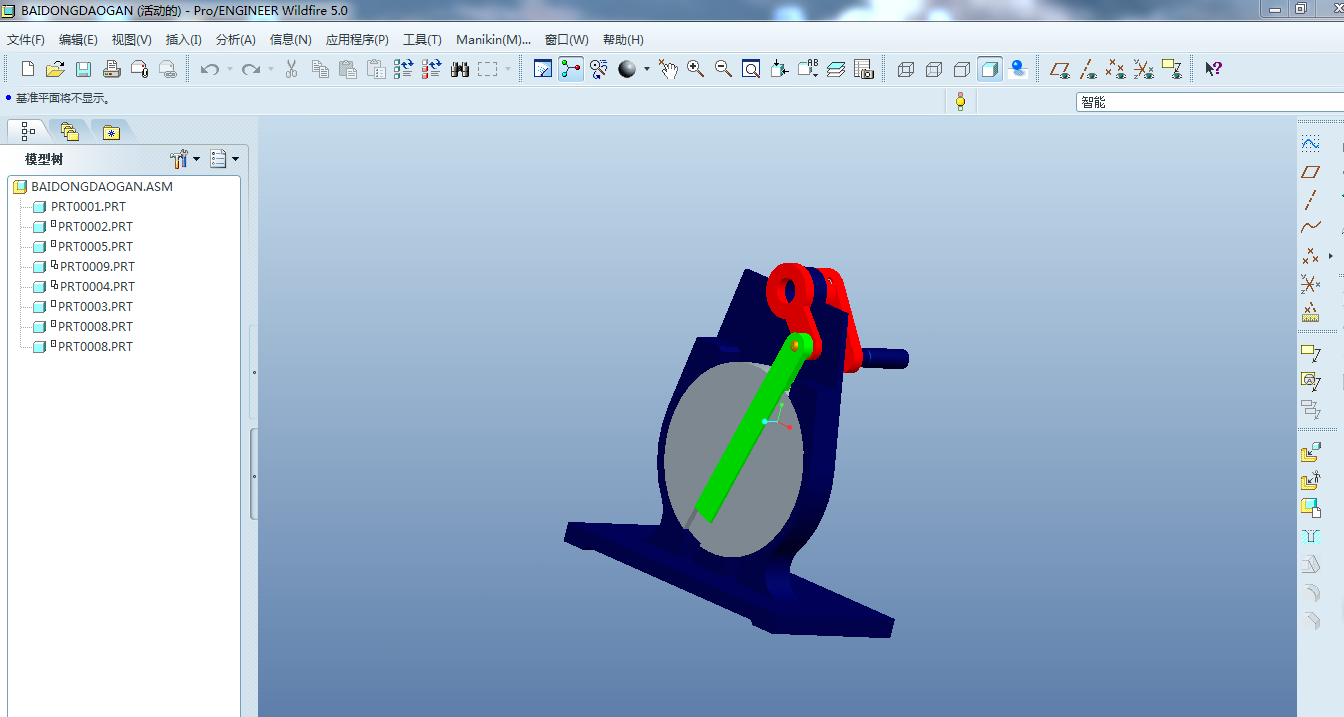The width and height of the screenshot is (1344, 717).
Task: Open appearance gallery sphere swatch
Action: click(x=627, y=69)
